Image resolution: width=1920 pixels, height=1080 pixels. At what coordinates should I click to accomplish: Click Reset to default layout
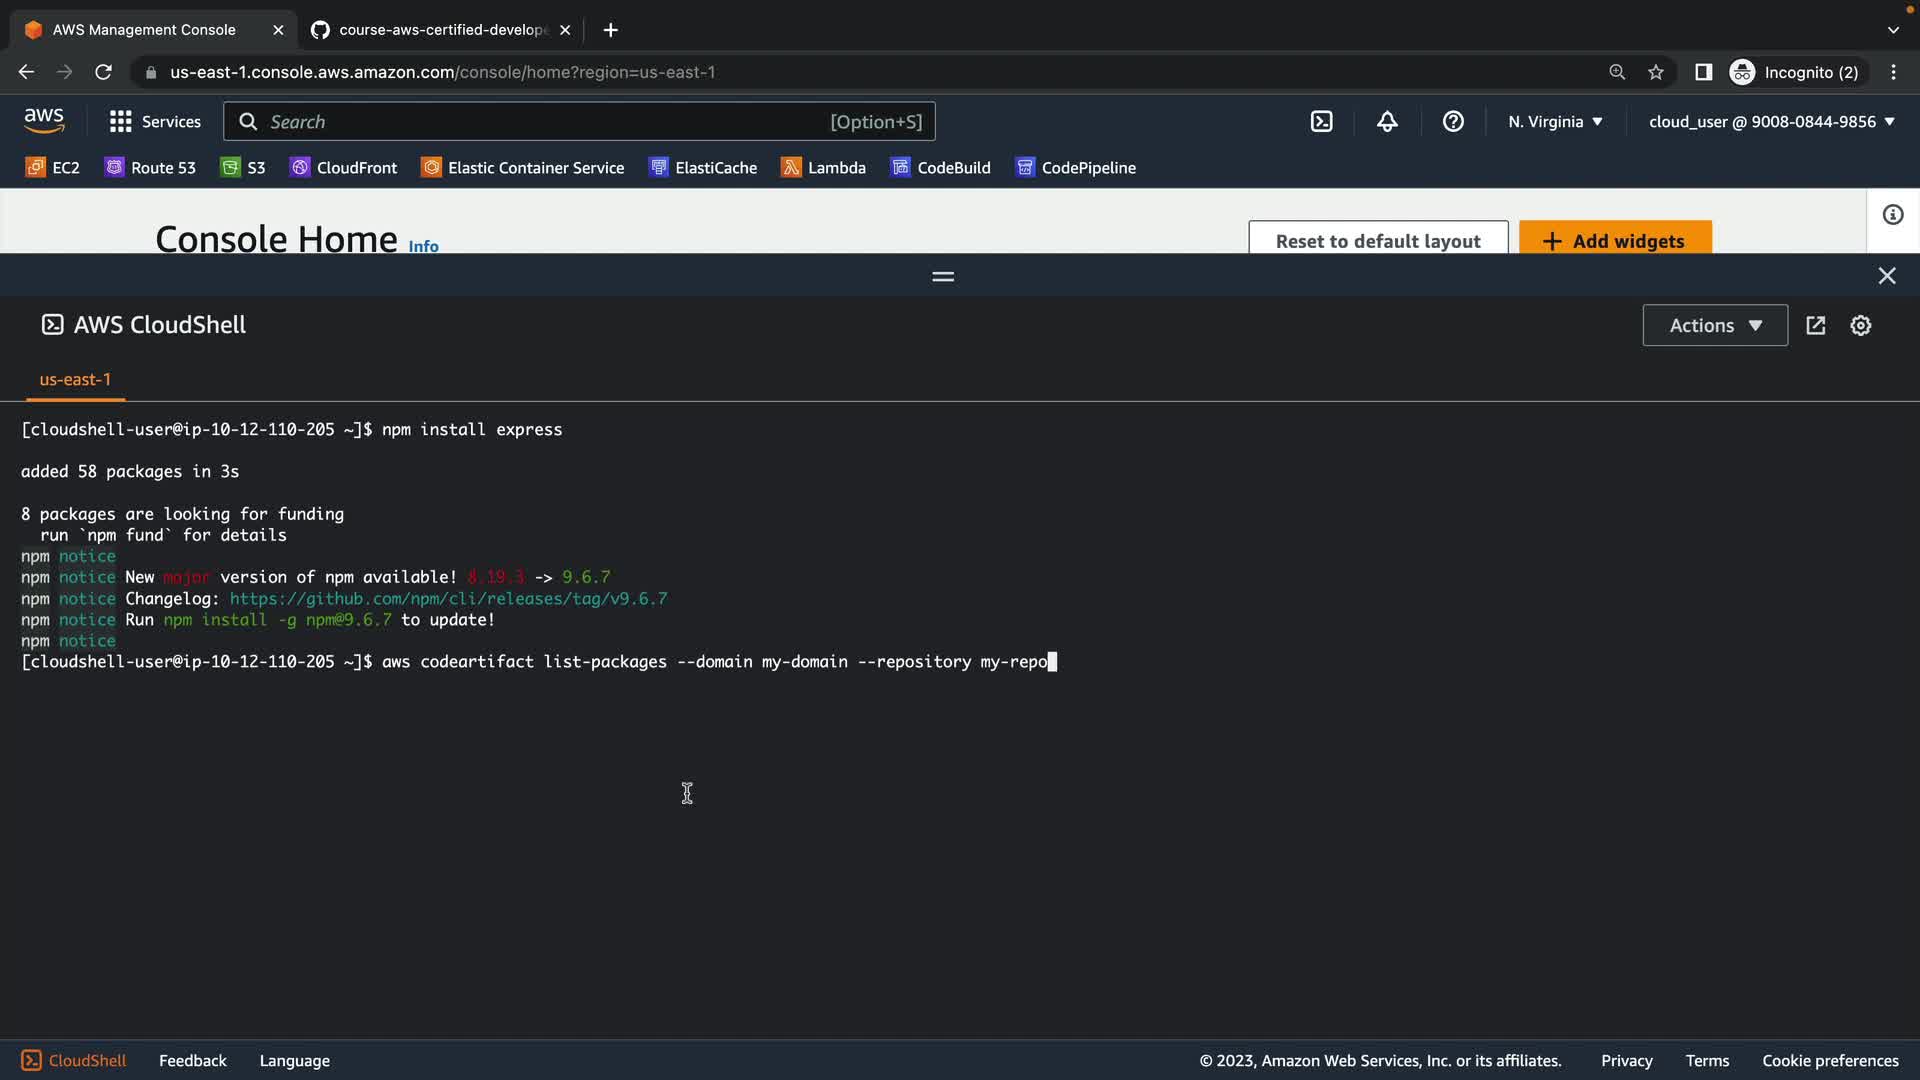(1377, 240)
